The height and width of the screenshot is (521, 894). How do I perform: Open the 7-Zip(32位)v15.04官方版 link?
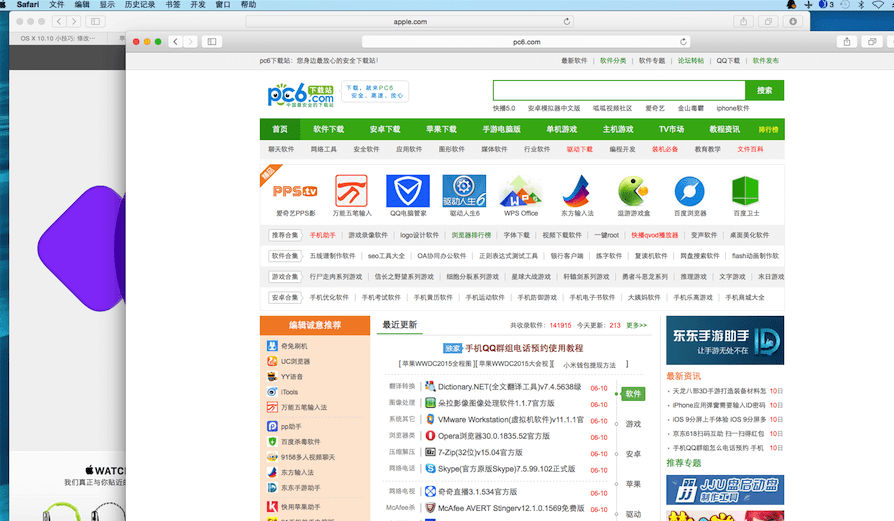pyautogui.click(x=480, y=453)
